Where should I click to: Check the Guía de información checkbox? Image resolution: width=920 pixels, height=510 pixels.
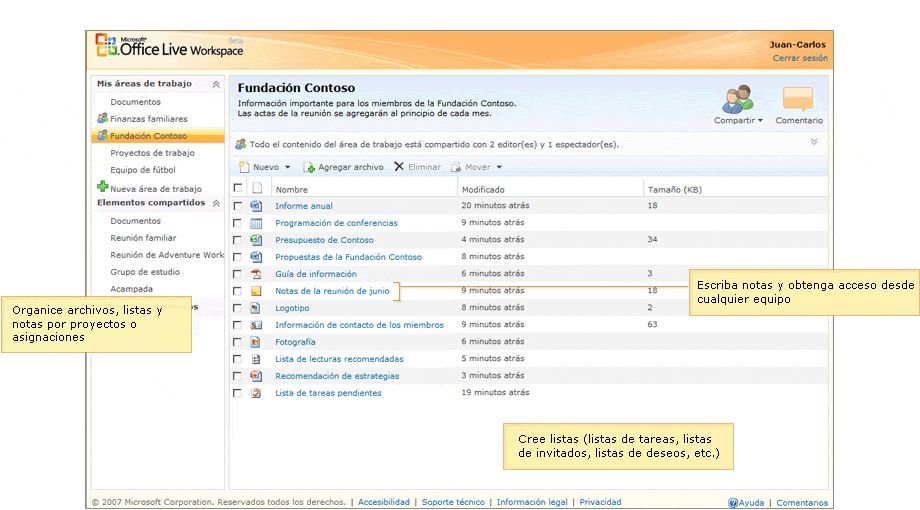[238, 274]
